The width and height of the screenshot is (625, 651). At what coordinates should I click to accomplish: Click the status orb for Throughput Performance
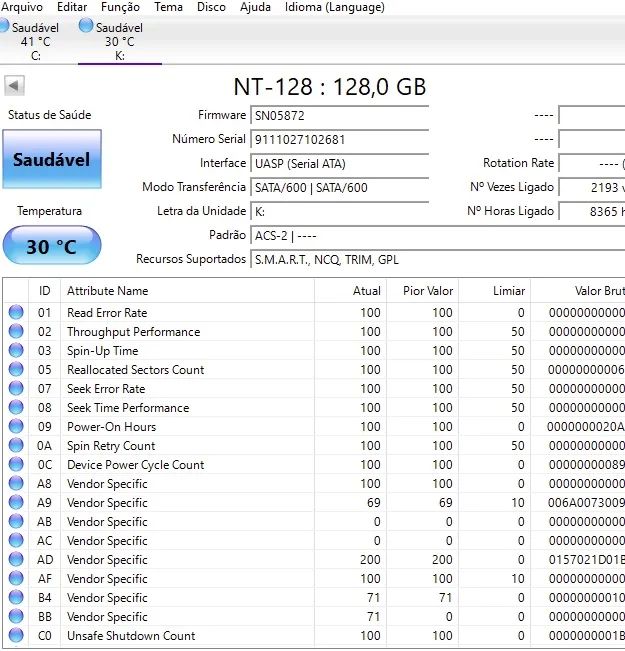point(16,331)
